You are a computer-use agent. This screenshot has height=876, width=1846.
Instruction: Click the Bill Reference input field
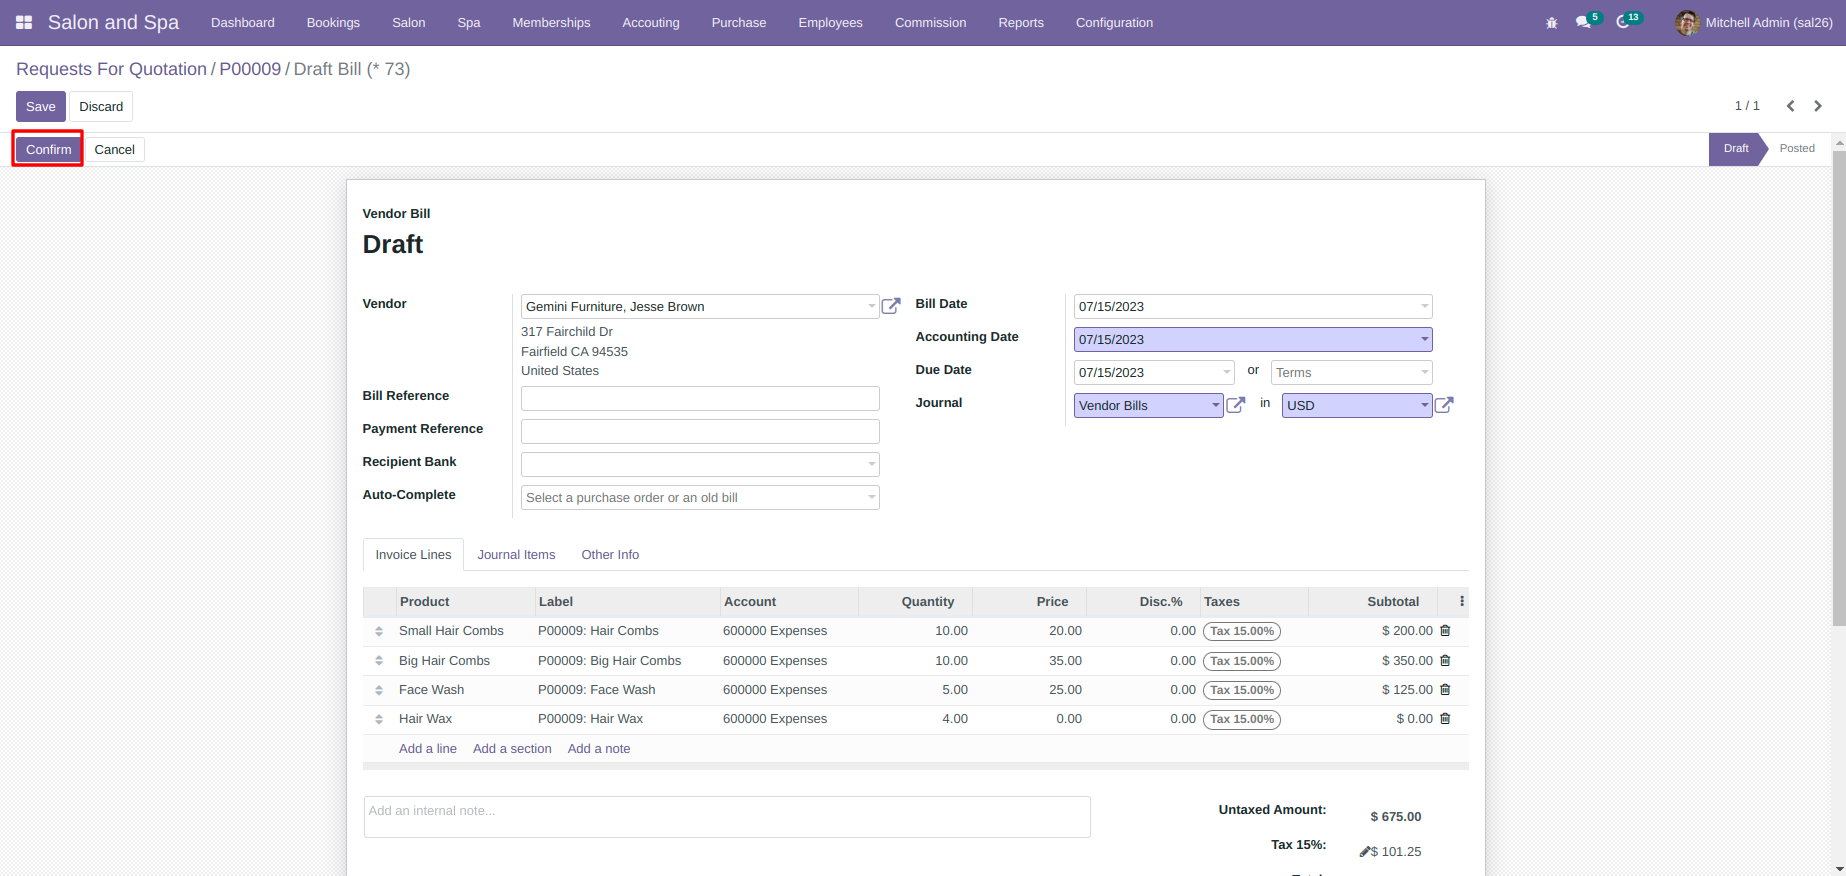click(x=700, y=398)
